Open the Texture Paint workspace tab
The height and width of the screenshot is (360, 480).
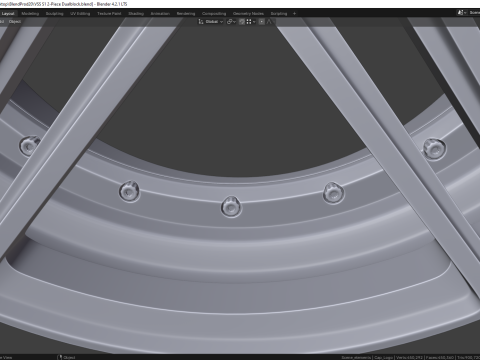click(109, 14)
